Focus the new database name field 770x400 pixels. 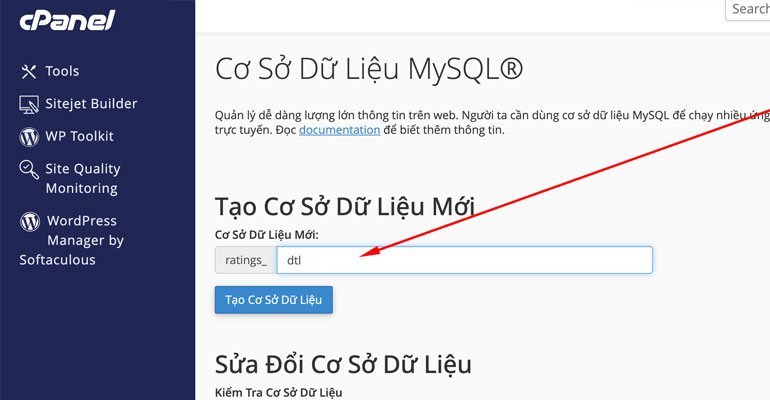click(465, 260)
